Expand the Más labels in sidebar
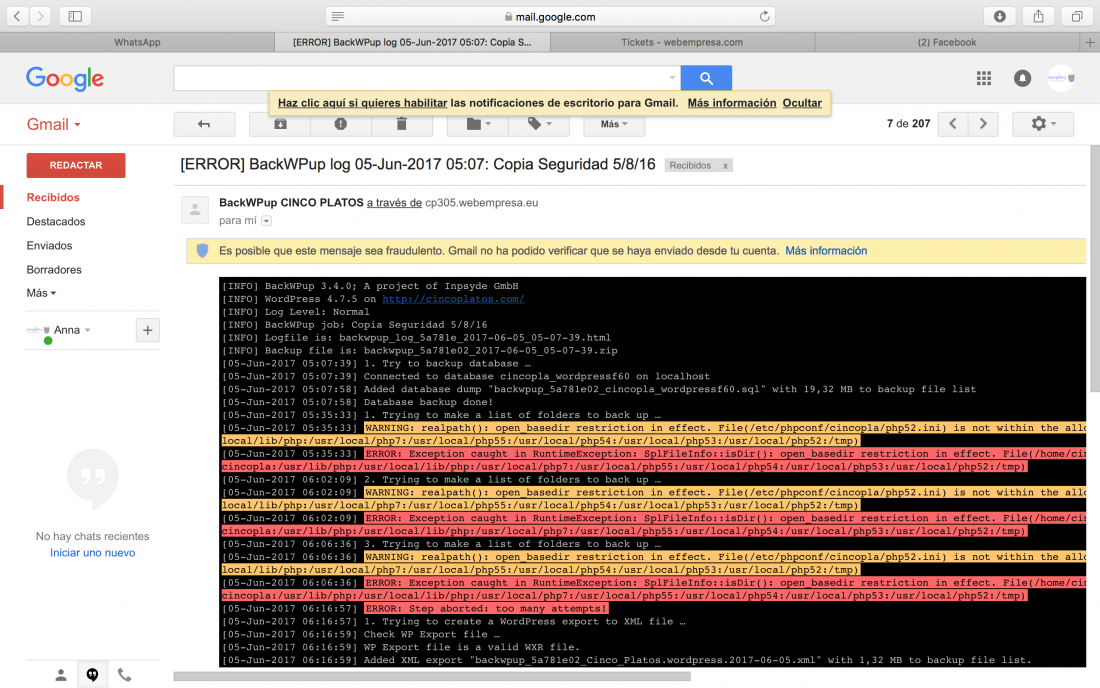Image resolution: width=1100 pixels, height=688 pixels. pos(41,293)
